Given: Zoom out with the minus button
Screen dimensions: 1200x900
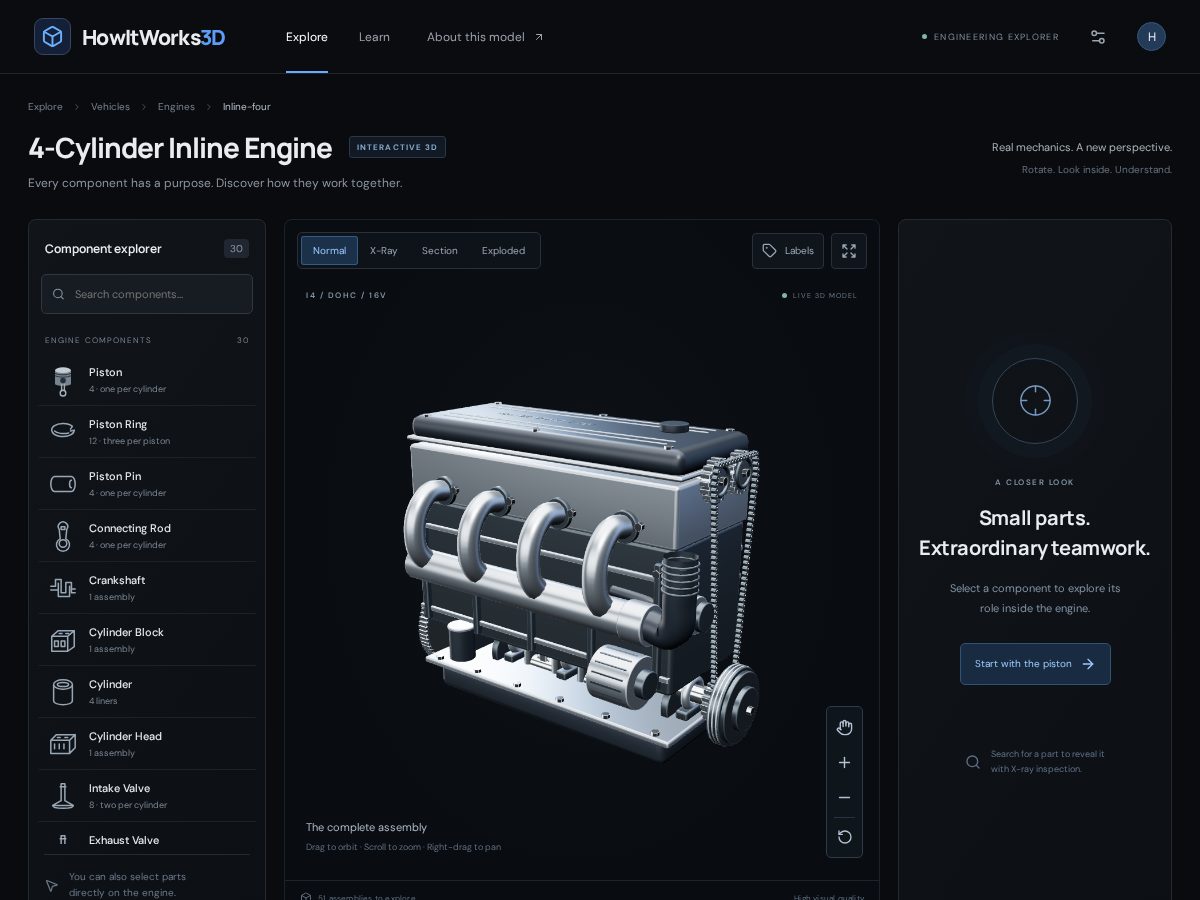Looking at the screenshot, I should pos(844,798).
